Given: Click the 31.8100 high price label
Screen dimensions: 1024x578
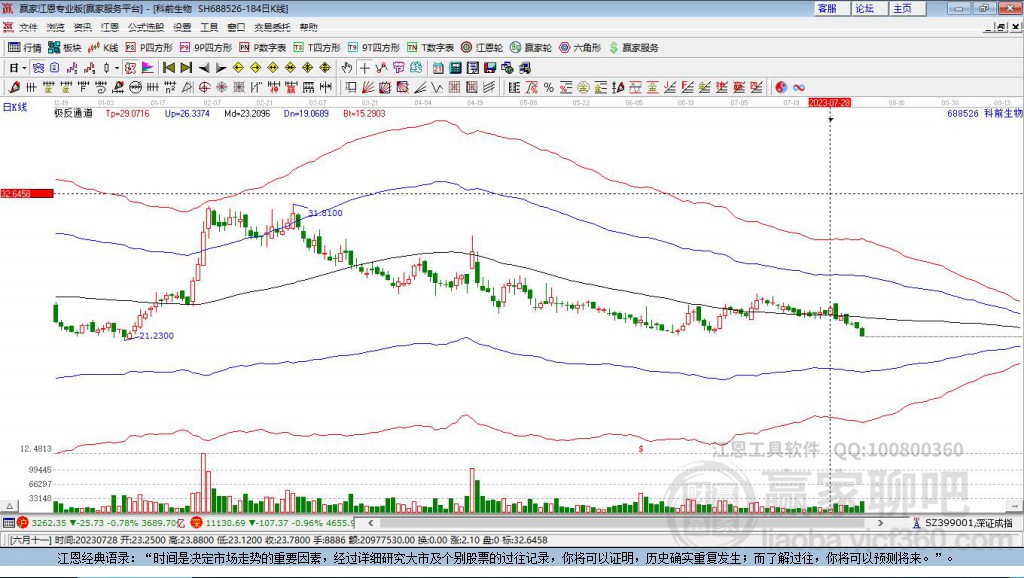Looking at the screenshot, I should pos(325,213).
